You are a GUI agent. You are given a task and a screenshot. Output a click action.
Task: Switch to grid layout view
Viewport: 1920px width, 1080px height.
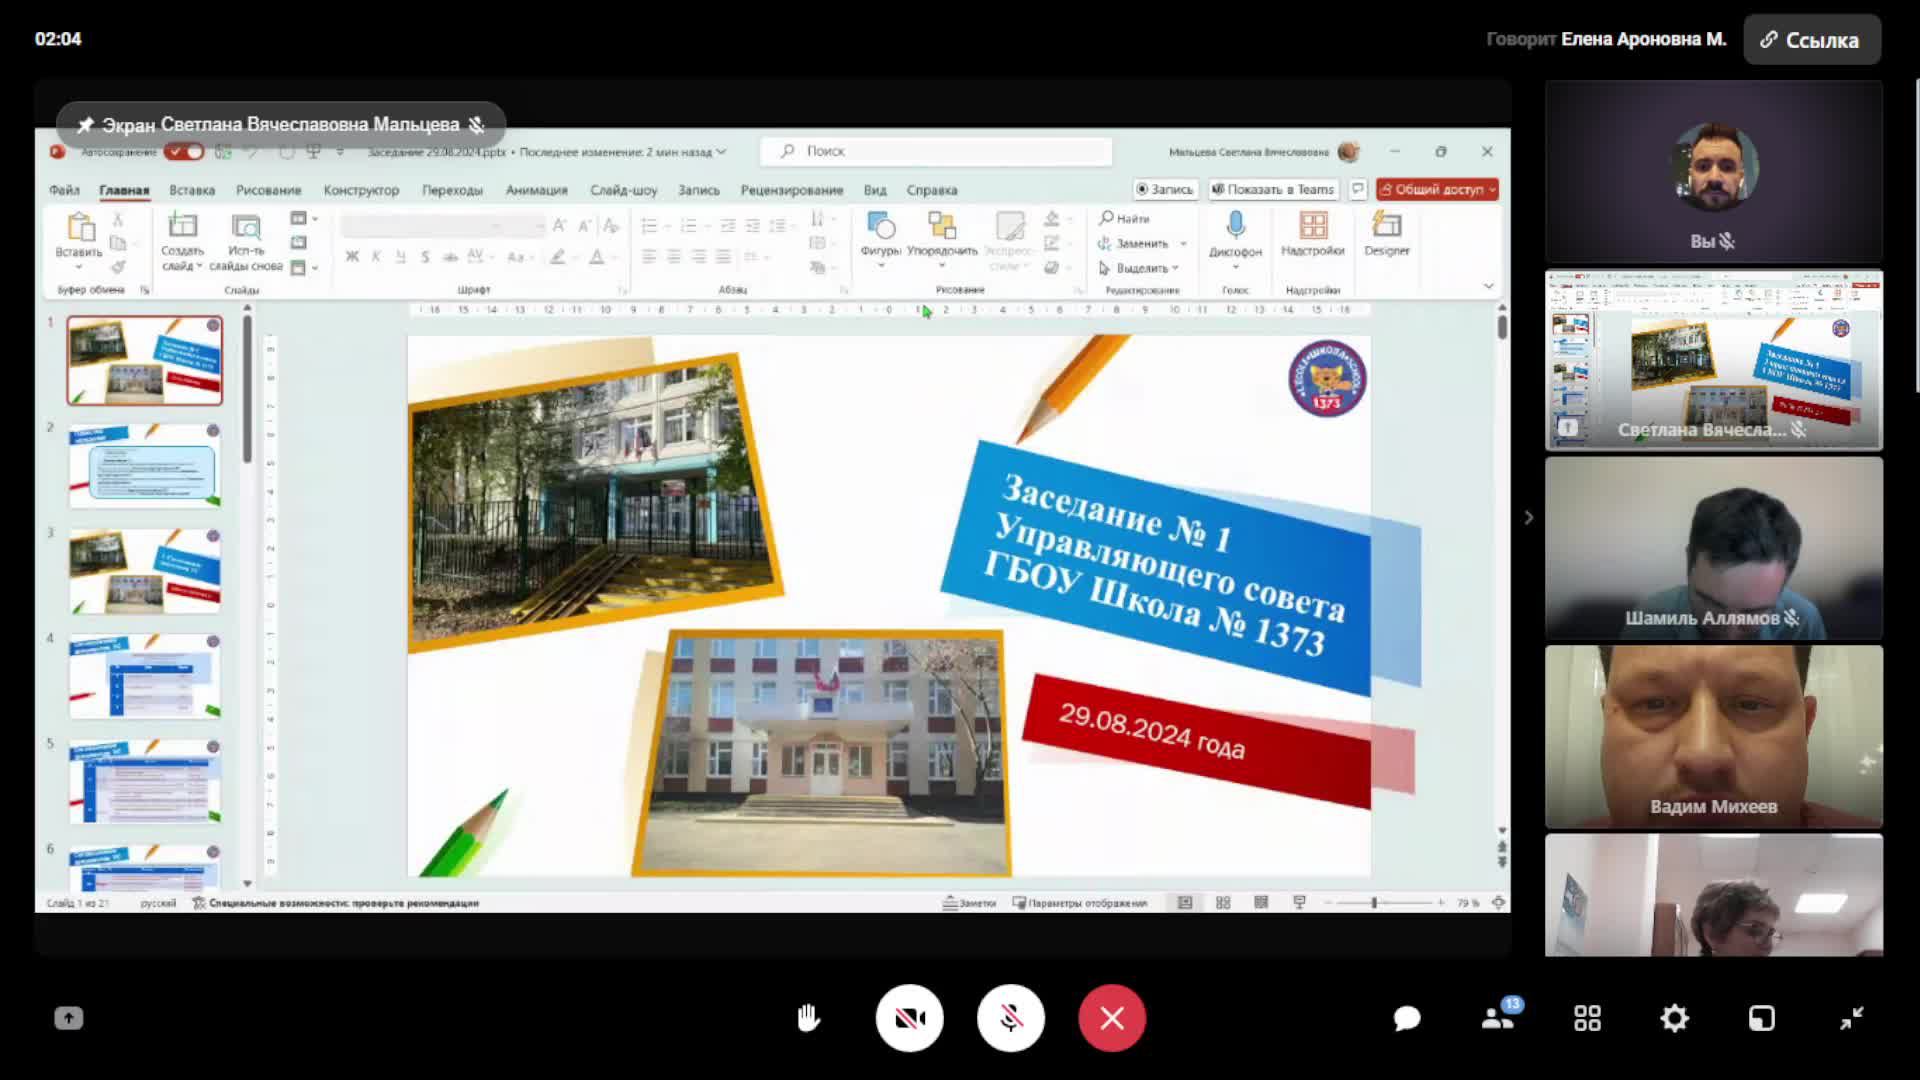pos(1587,1018)
